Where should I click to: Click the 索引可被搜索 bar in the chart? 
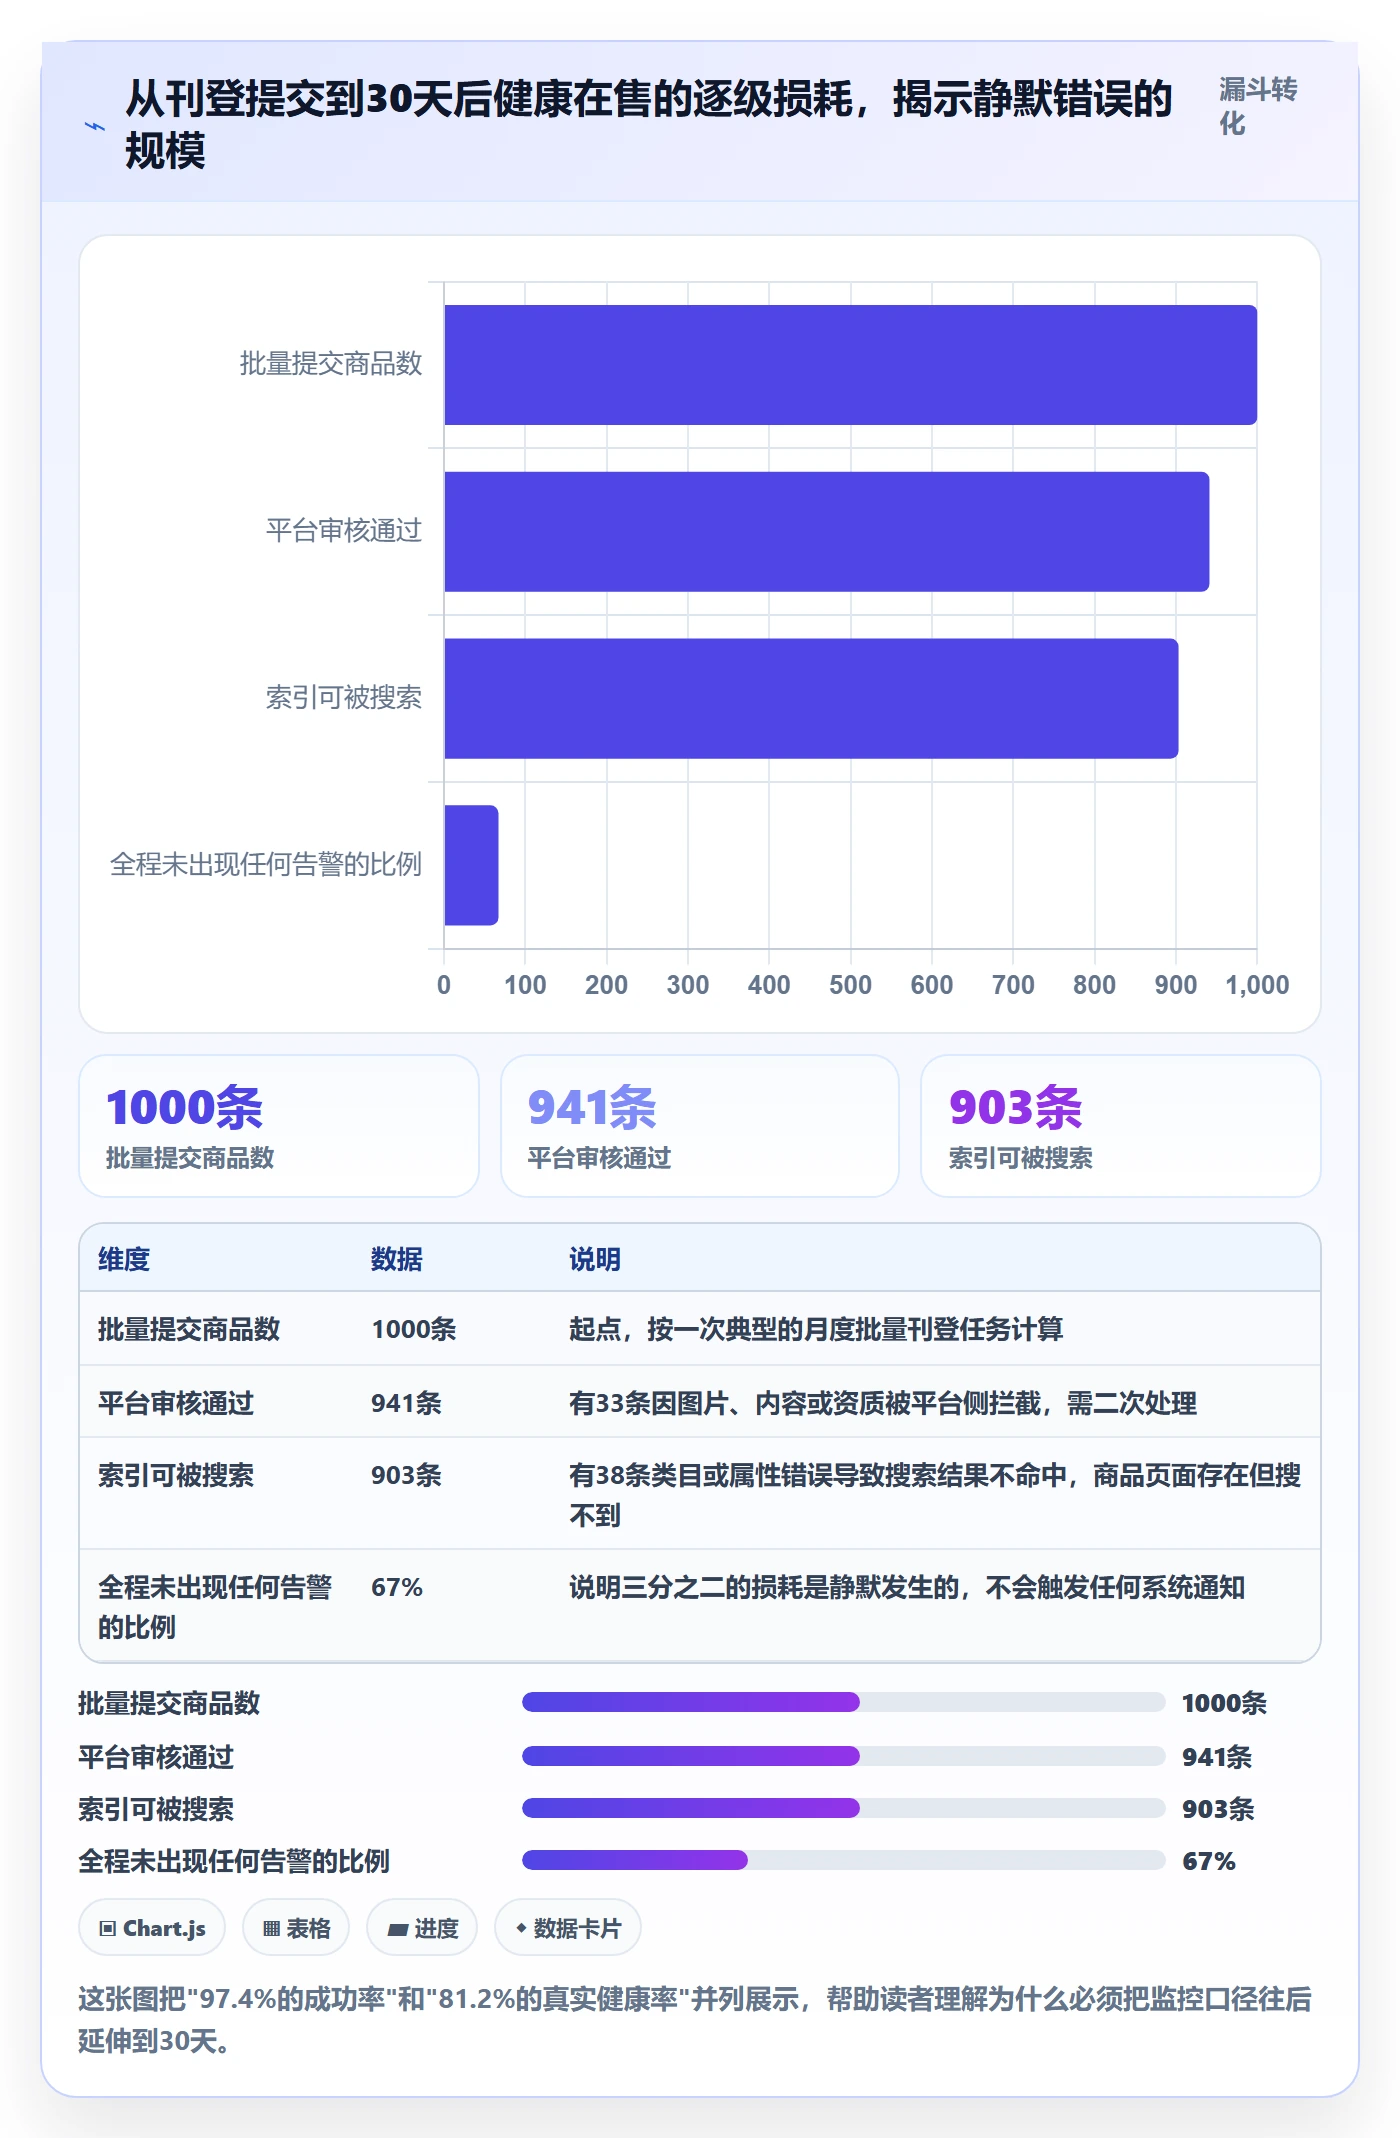[x=811, y=698]
